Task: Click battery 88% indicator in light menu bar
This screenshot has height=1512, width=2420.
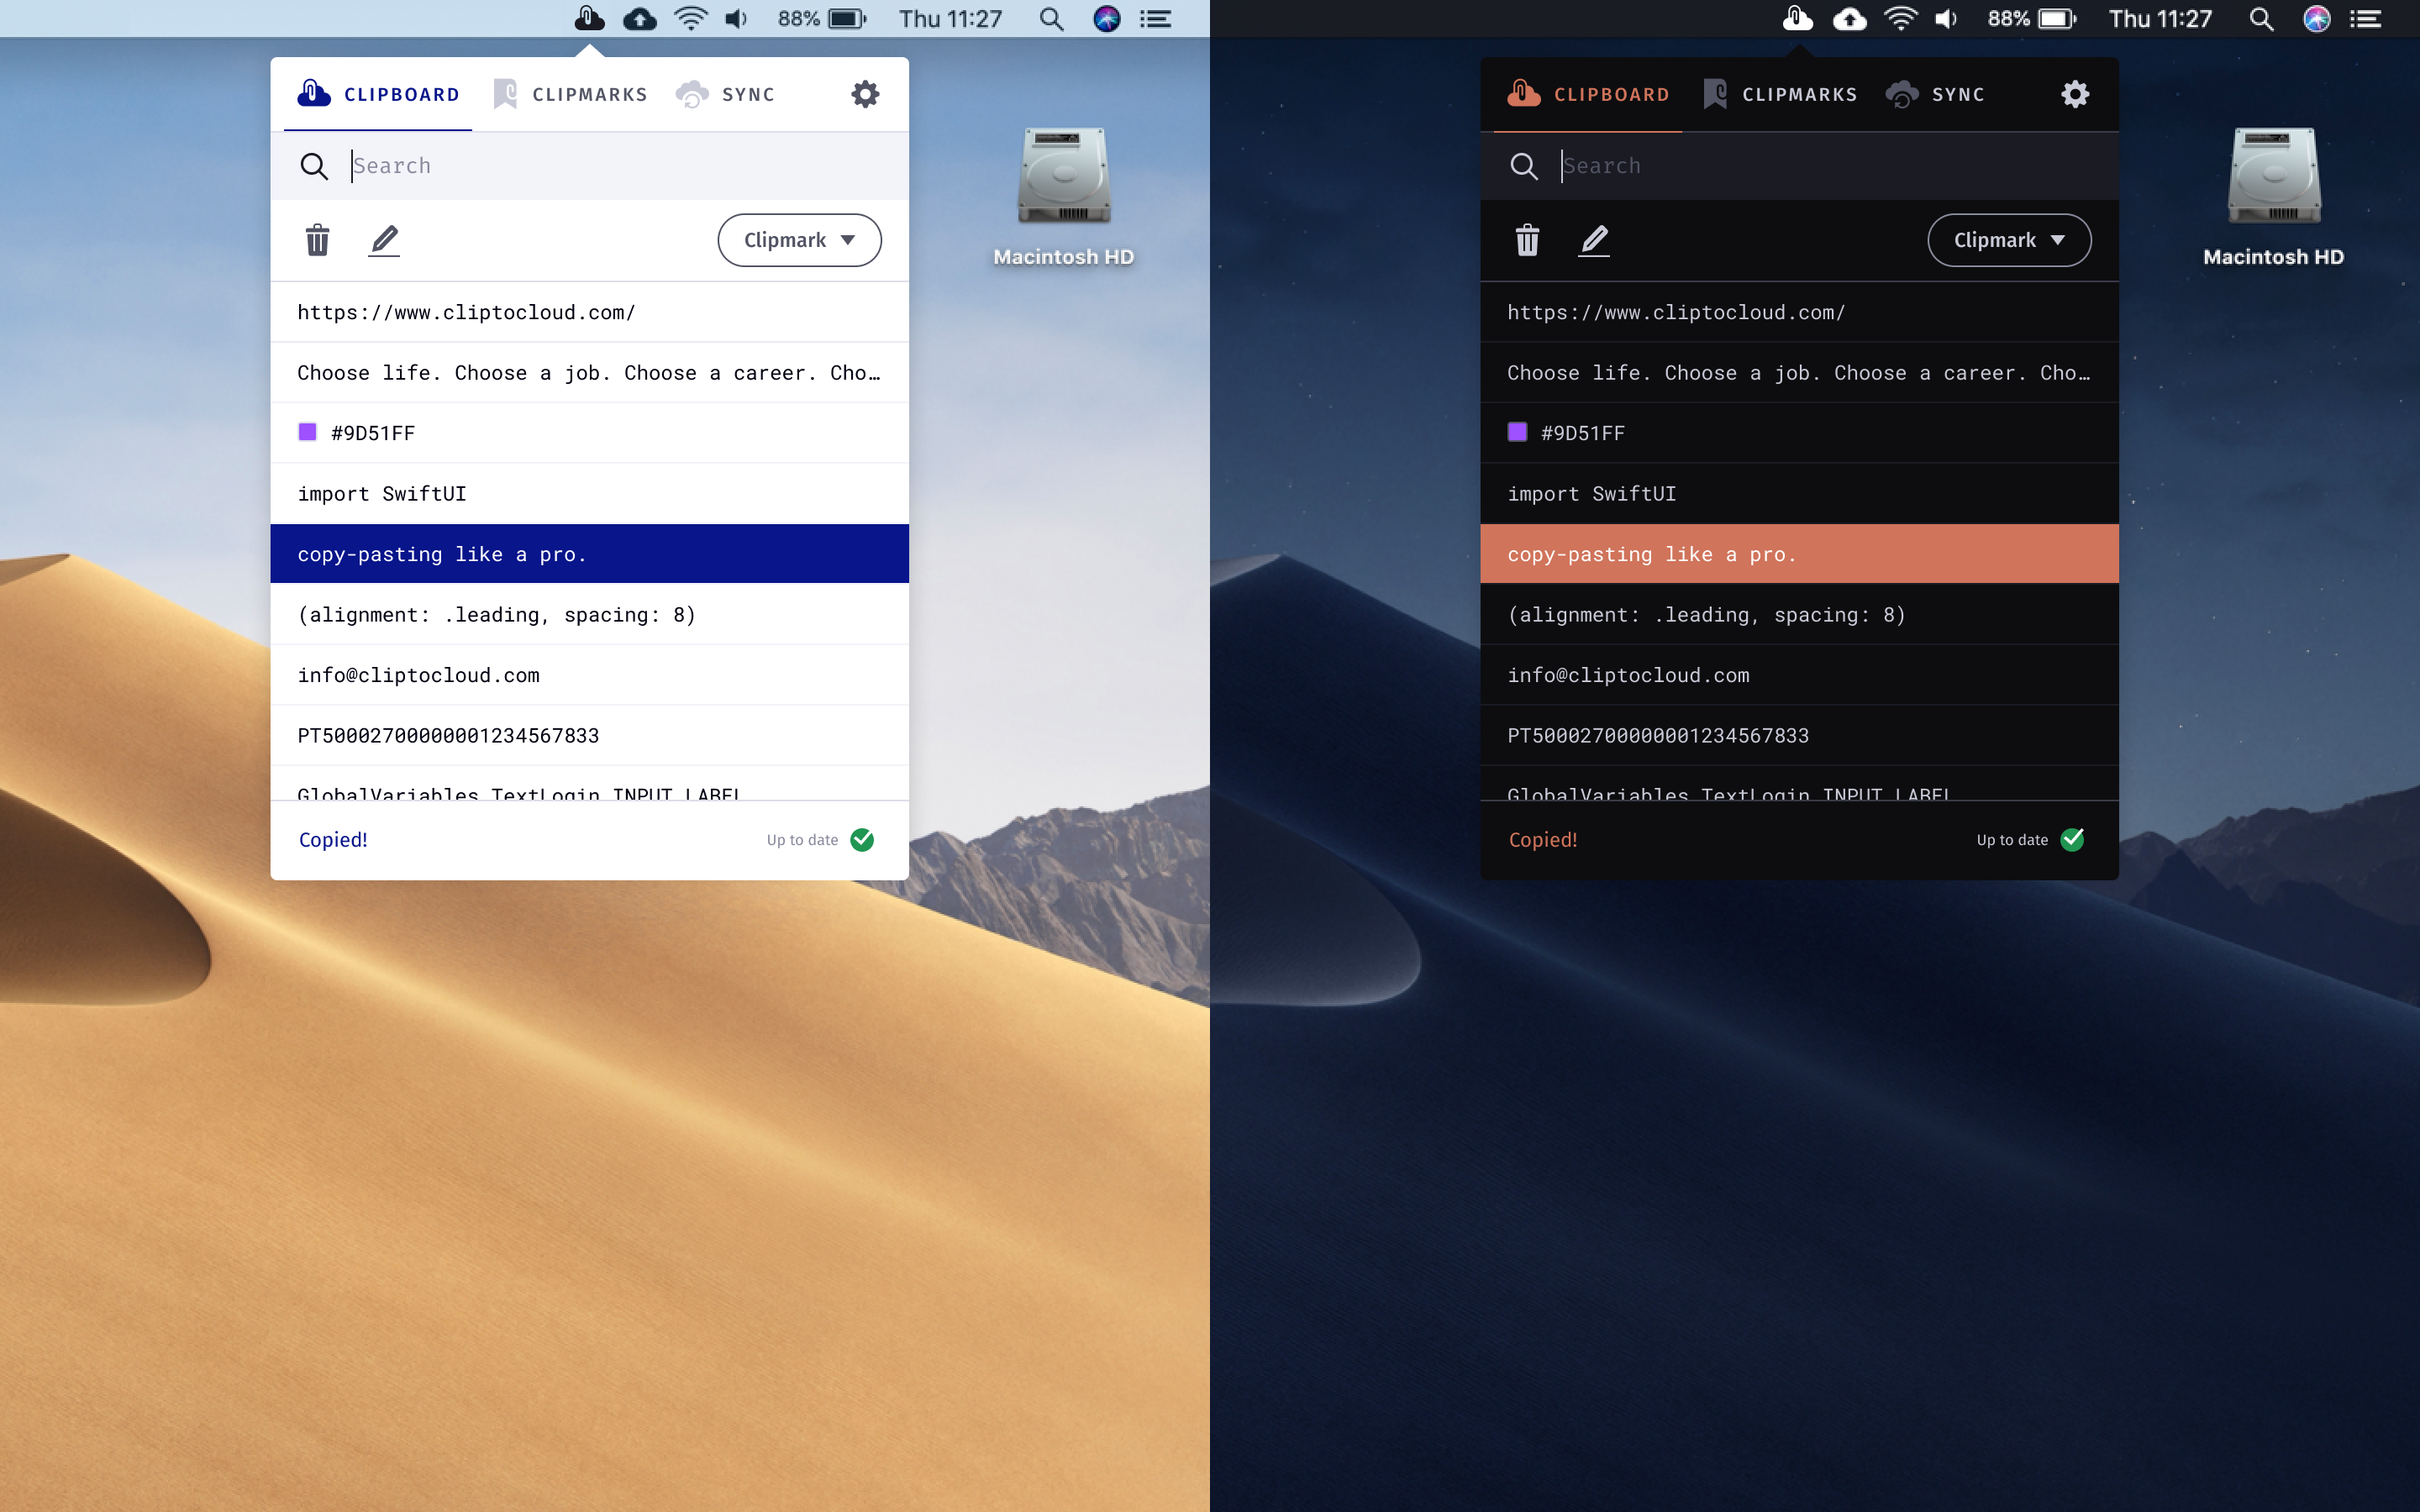Action: pyautogui.click(x=821, y=19)
